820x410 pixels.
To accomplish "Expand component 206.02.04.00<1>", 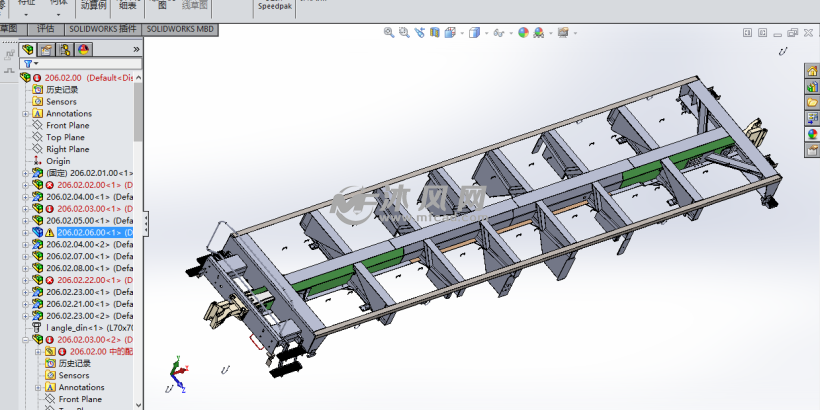I will point(26,197).
